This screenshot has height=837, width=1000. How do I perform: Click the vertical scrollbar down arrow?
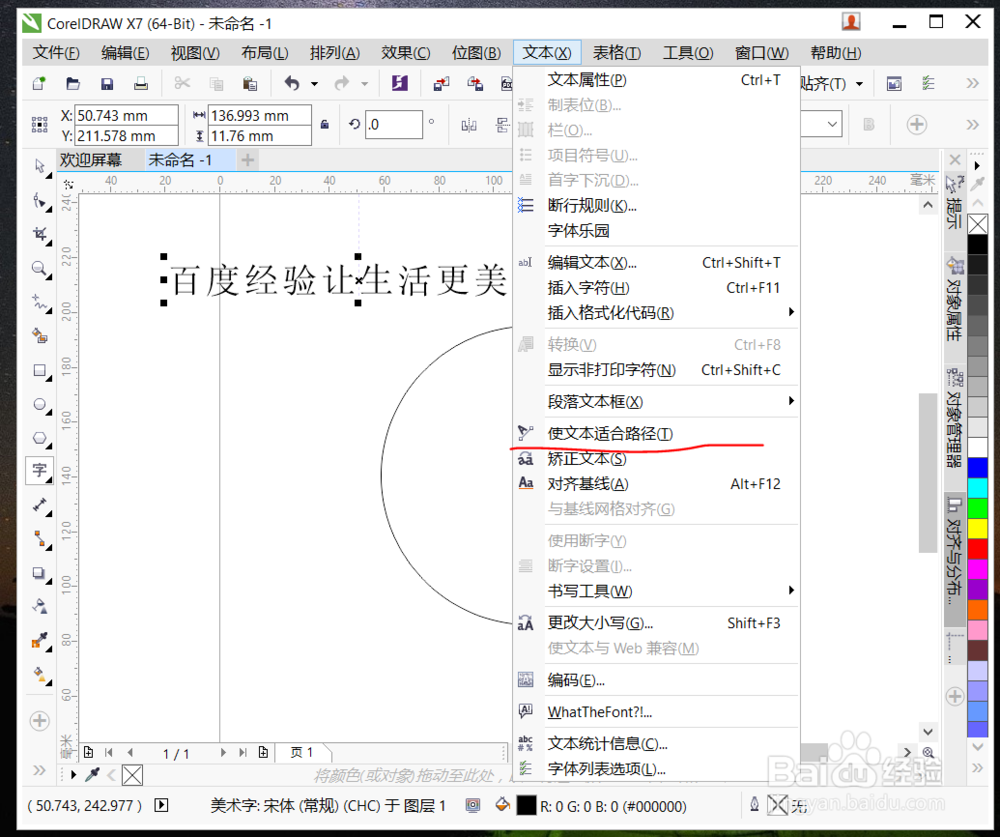click(x=928, y=731)
